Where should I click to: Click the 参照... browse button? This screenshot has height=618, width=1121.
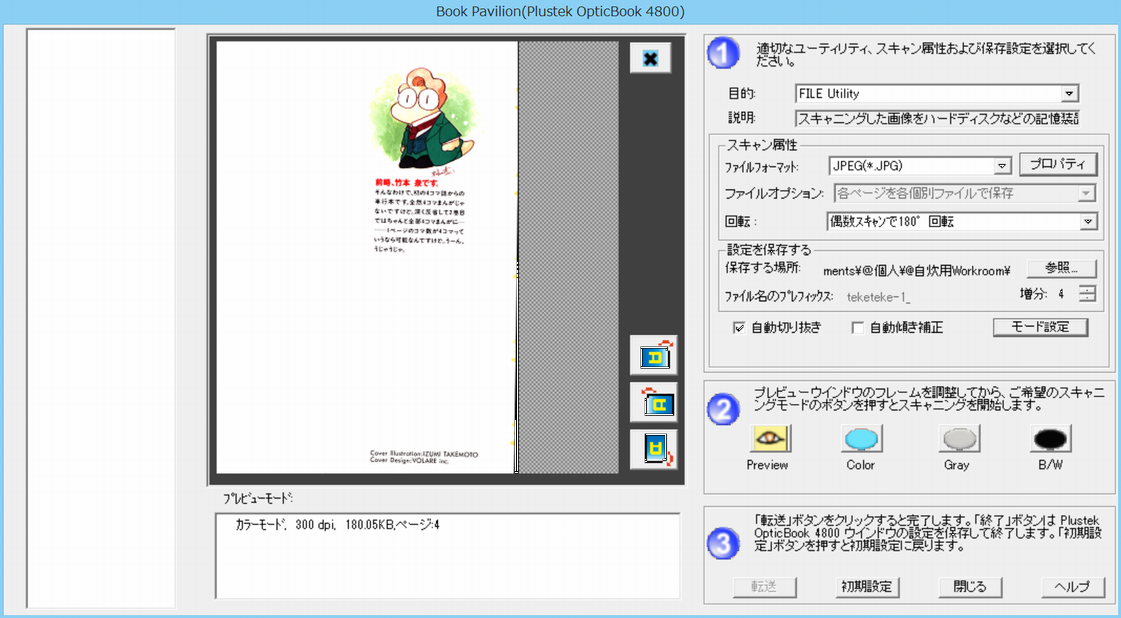coord(1062,268)
